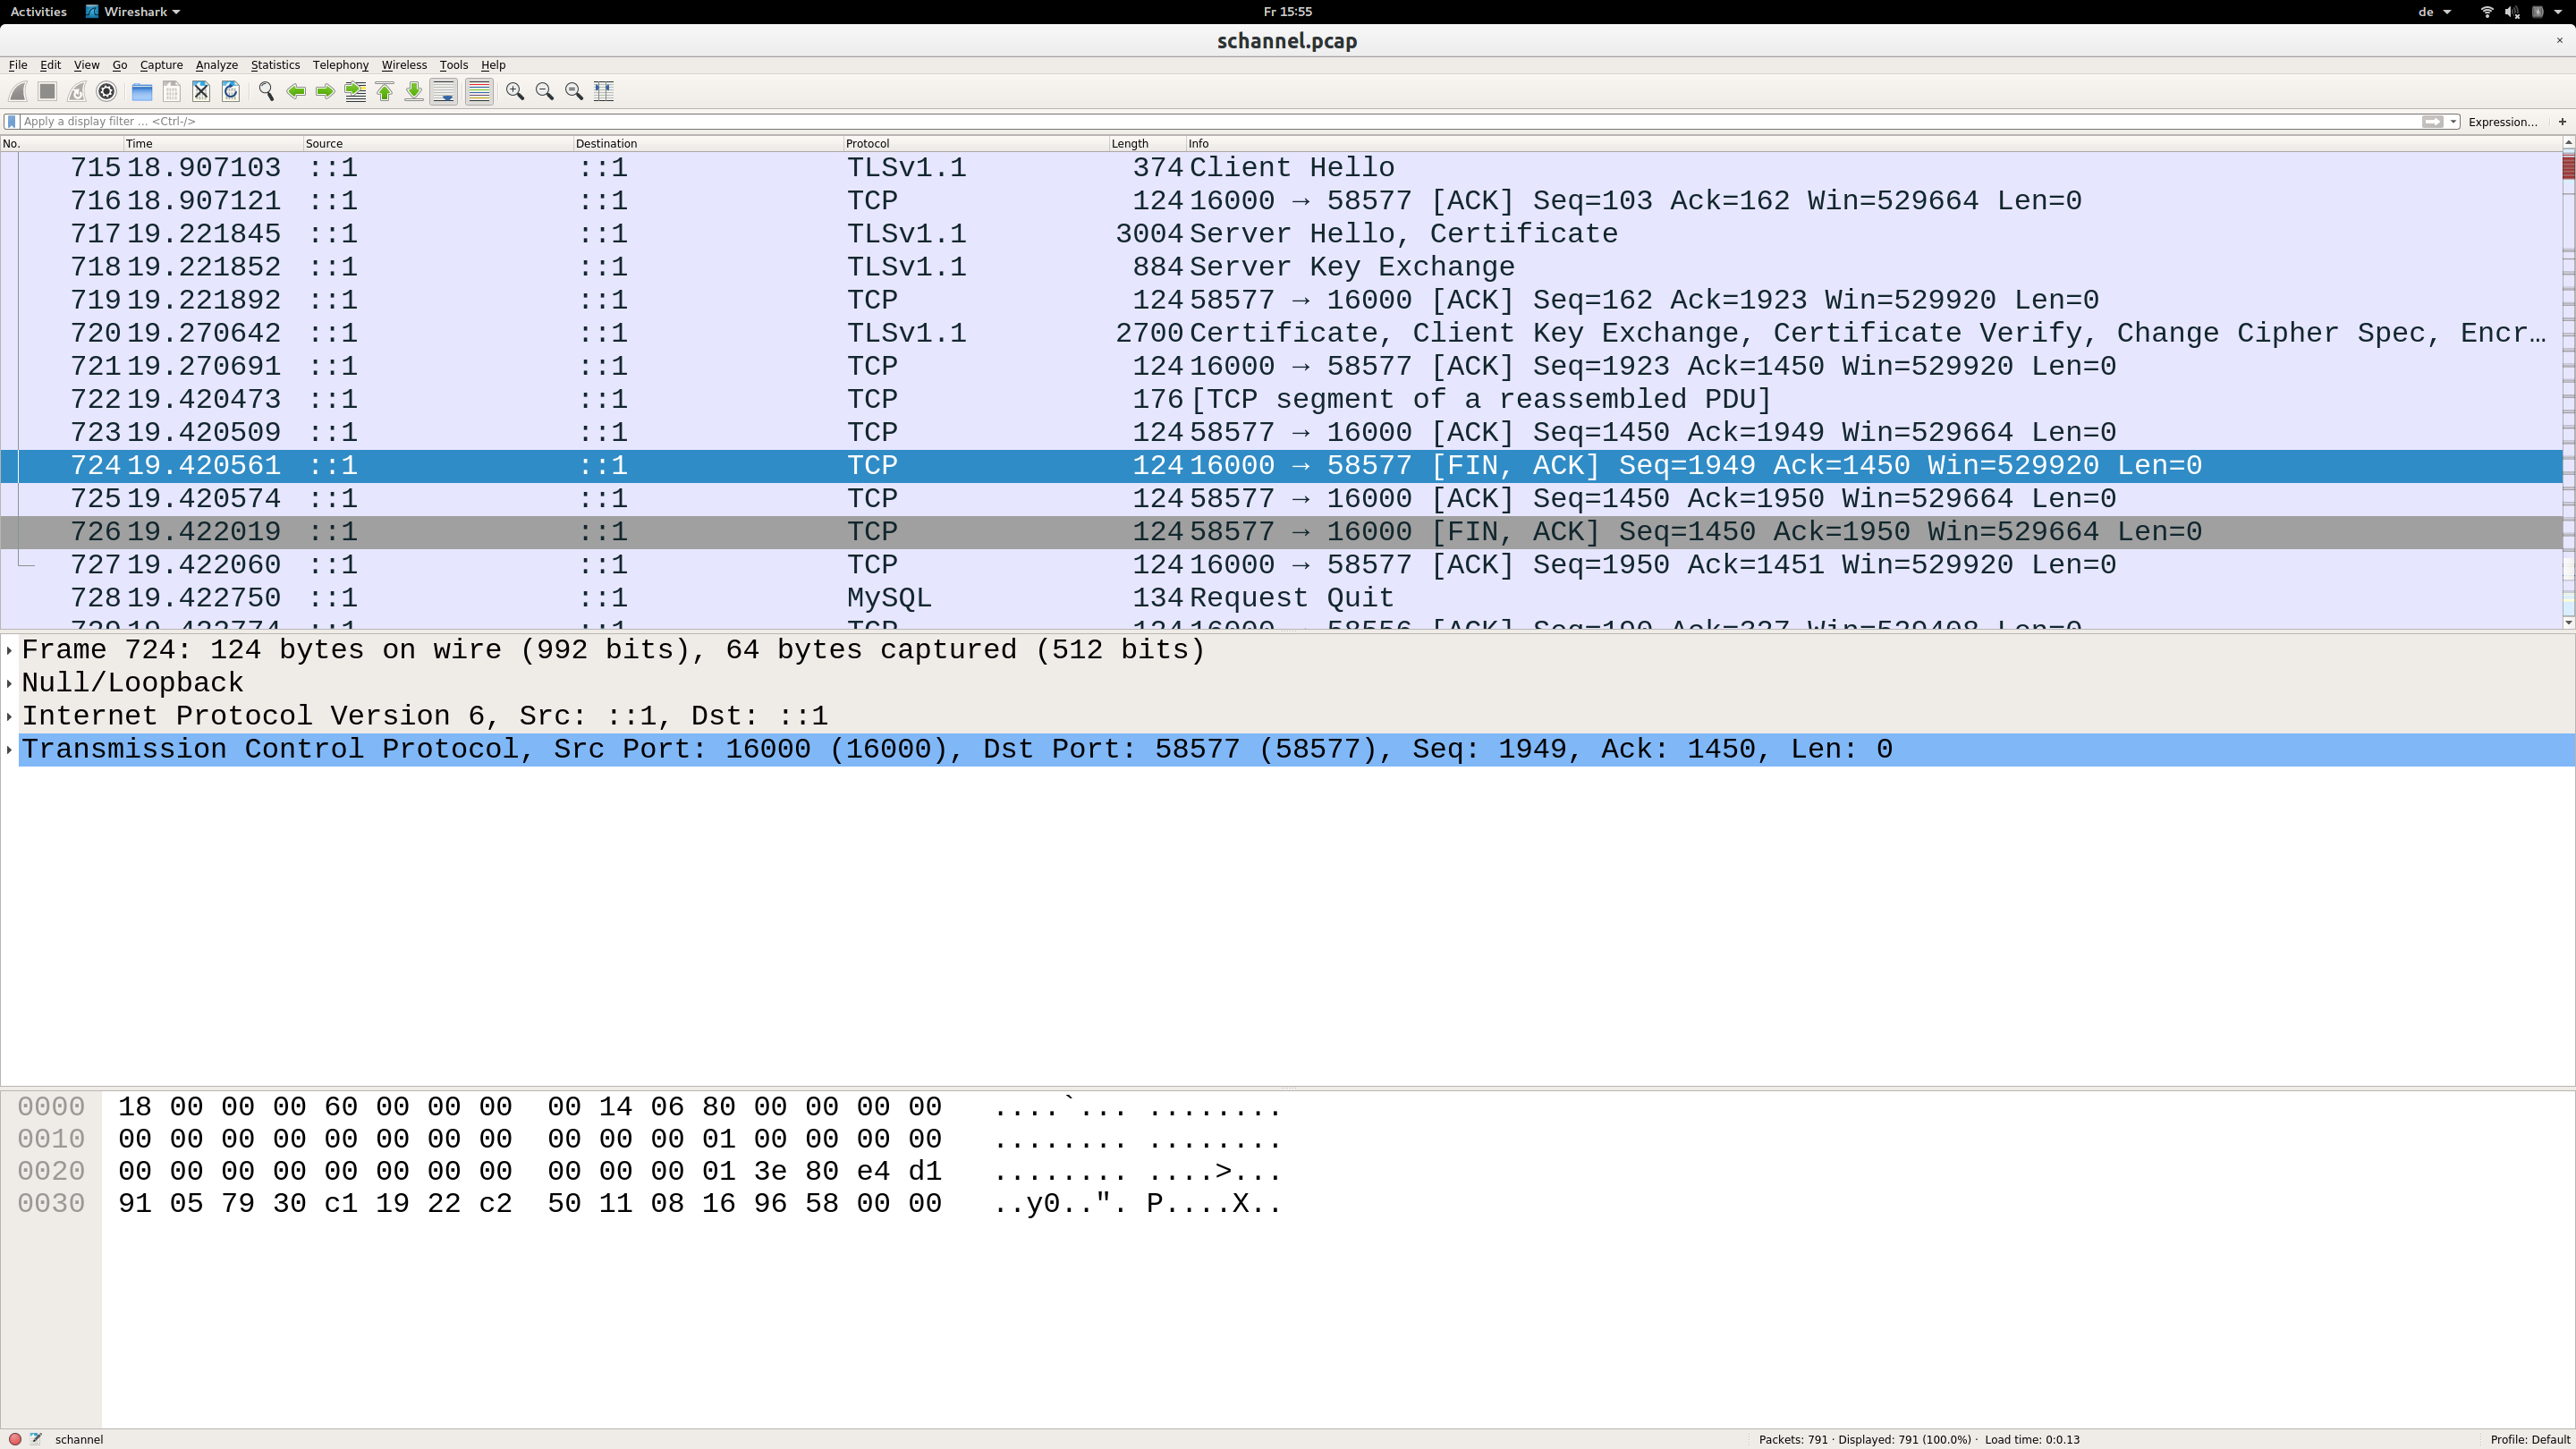Open the Statistics menu

275,65
